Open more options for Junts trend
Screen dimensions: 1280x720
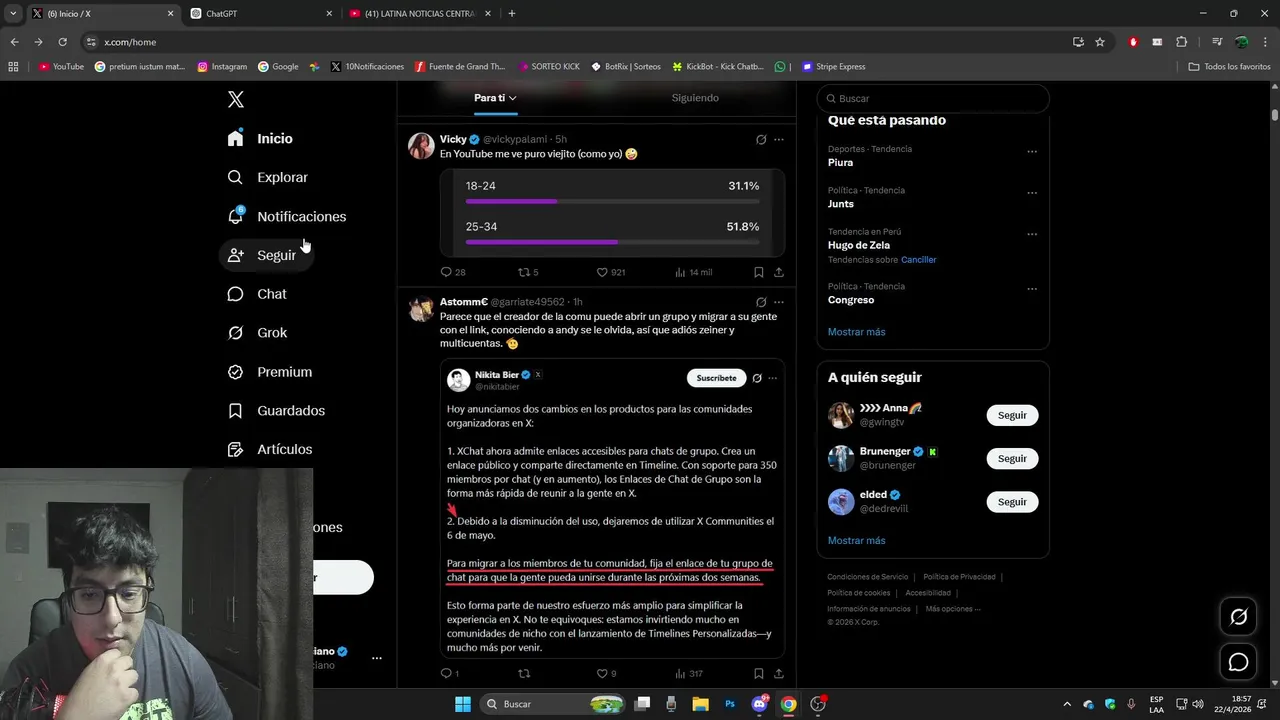point(1032,193)
